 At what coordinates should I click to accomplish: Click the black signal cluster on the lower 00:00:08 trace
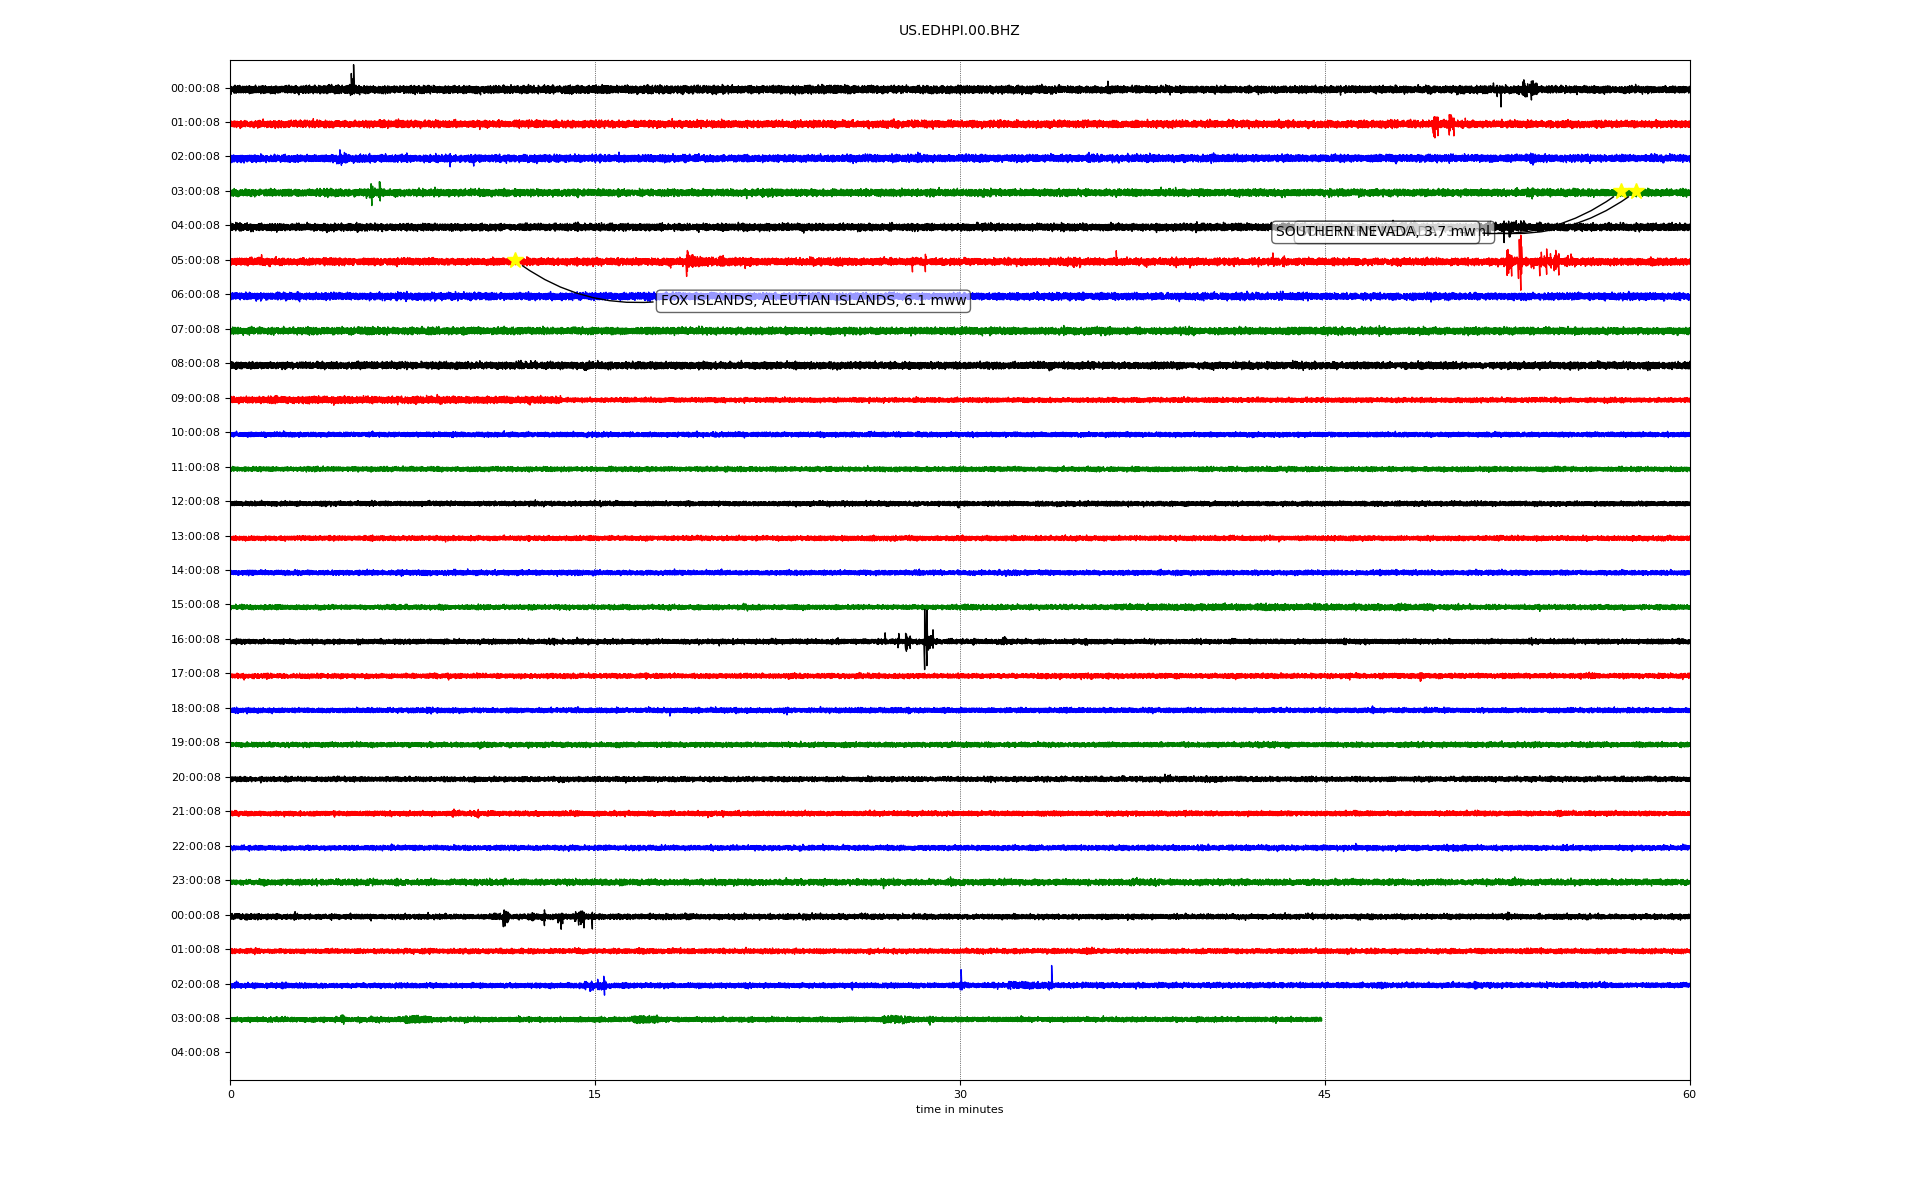tap(545, 917)
